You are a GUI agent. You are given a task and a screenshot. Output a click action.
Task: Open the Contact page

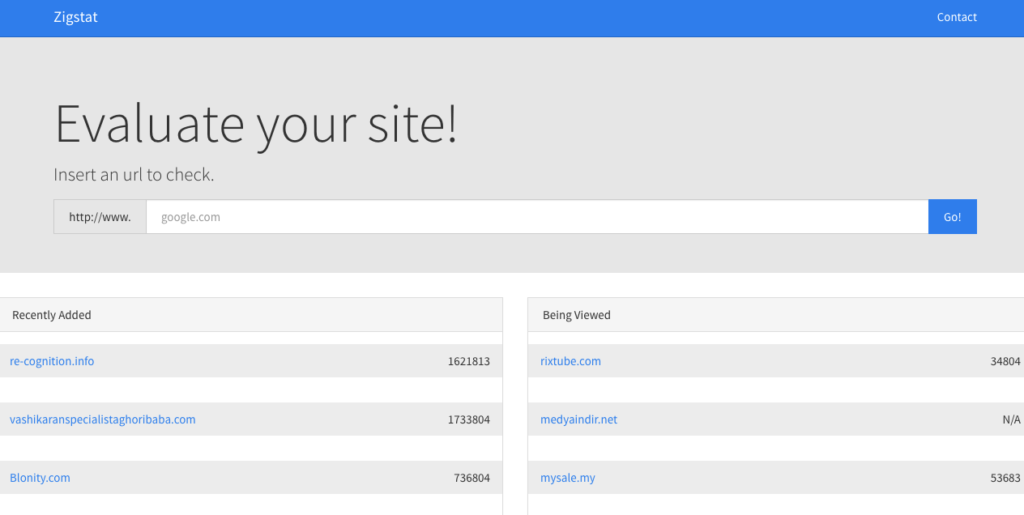point(957,18)
